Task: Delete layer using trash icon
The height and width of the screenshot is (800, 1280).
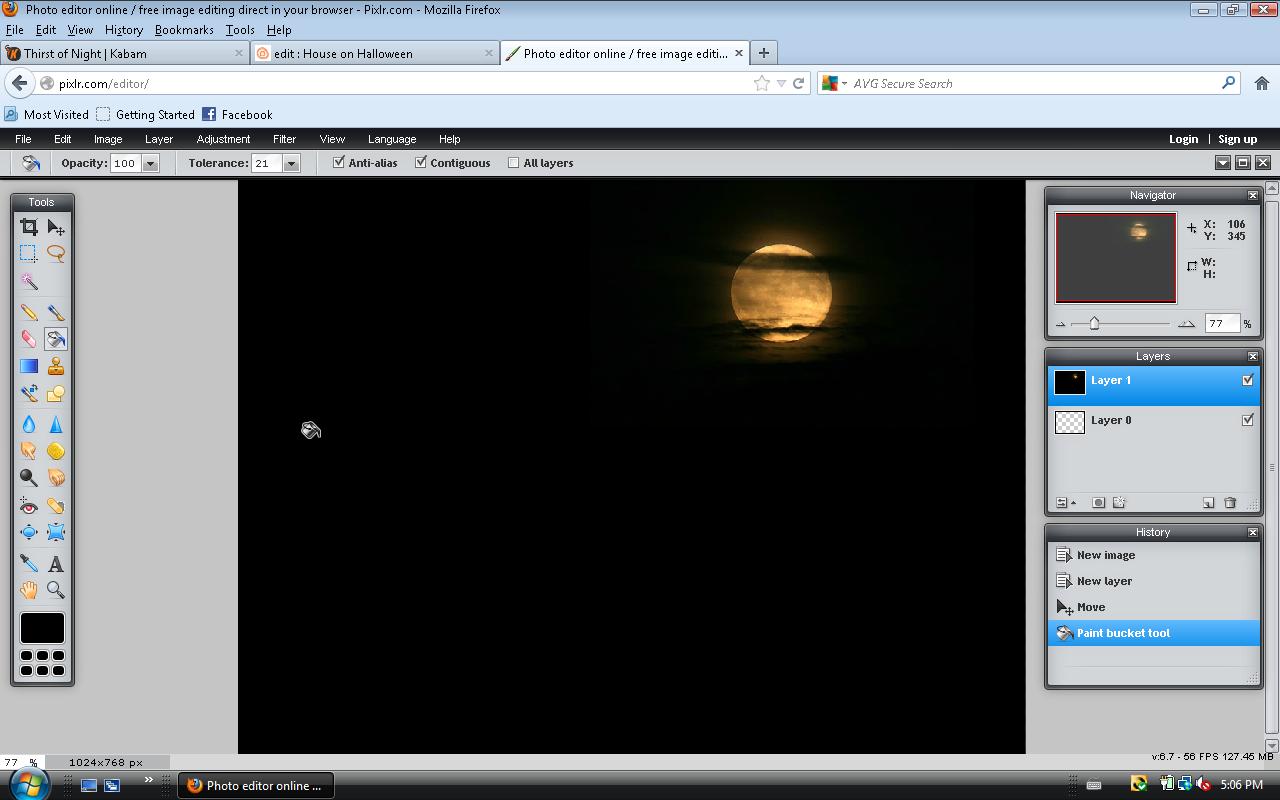Action: tap(1230, 503)
